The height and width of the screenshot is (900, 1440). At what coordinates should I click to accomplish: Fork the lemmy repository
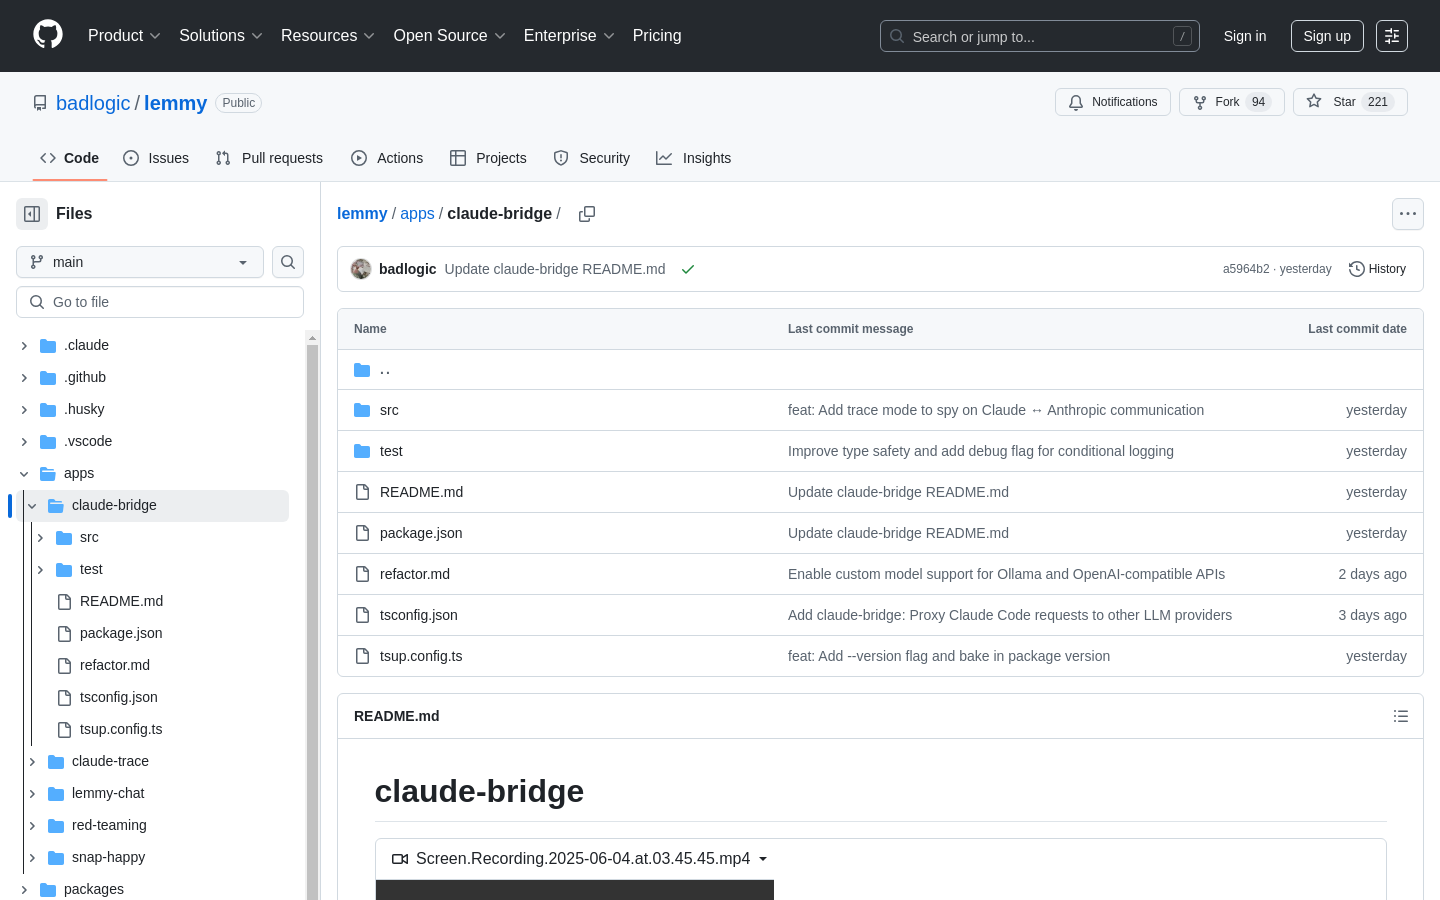tap(1232, 102)
